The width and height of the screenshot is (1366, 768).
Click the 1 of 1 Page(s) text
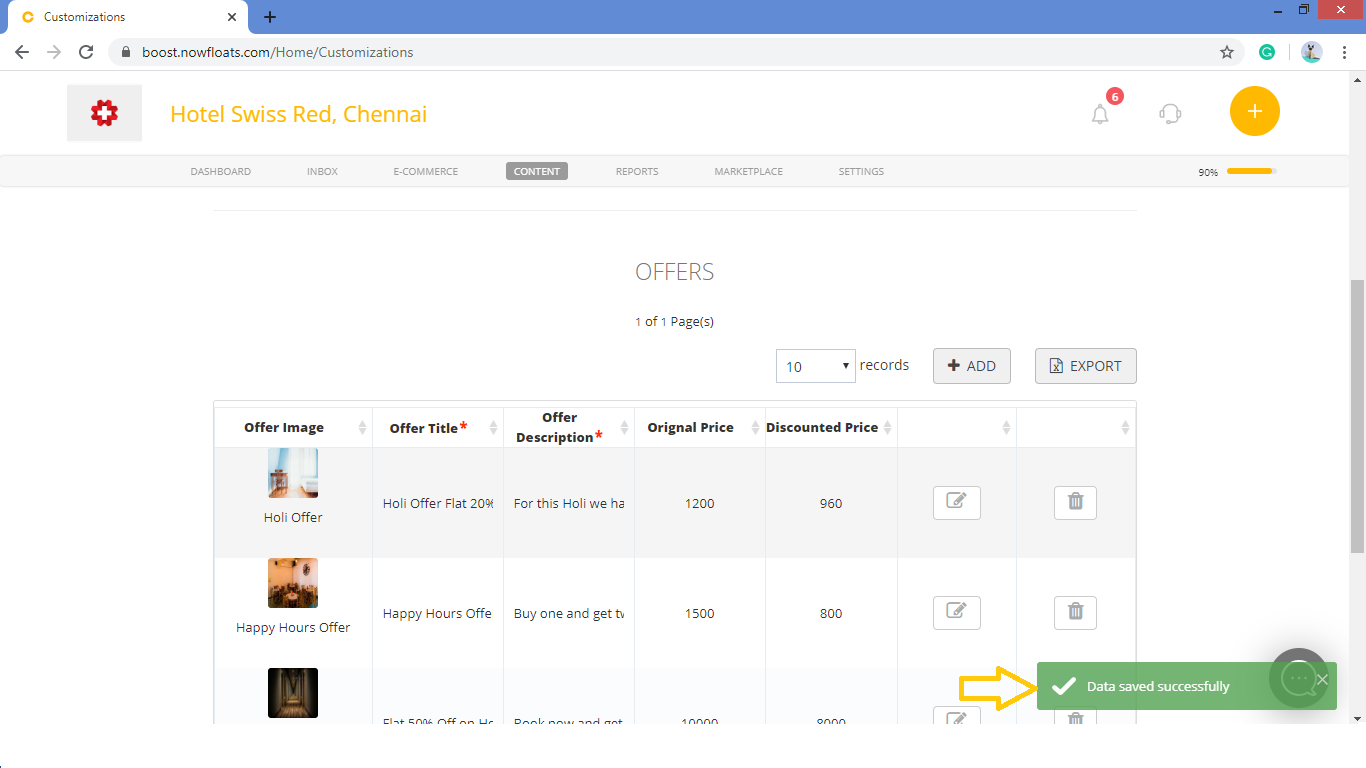[675, 321]
